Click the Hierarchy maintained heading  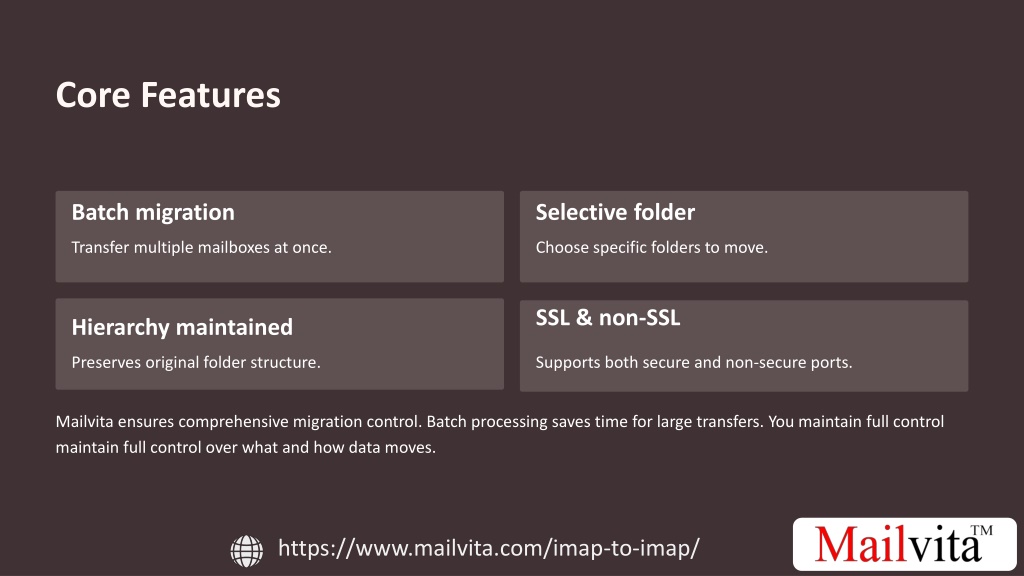pyautogui.click(x=182, y=327)
